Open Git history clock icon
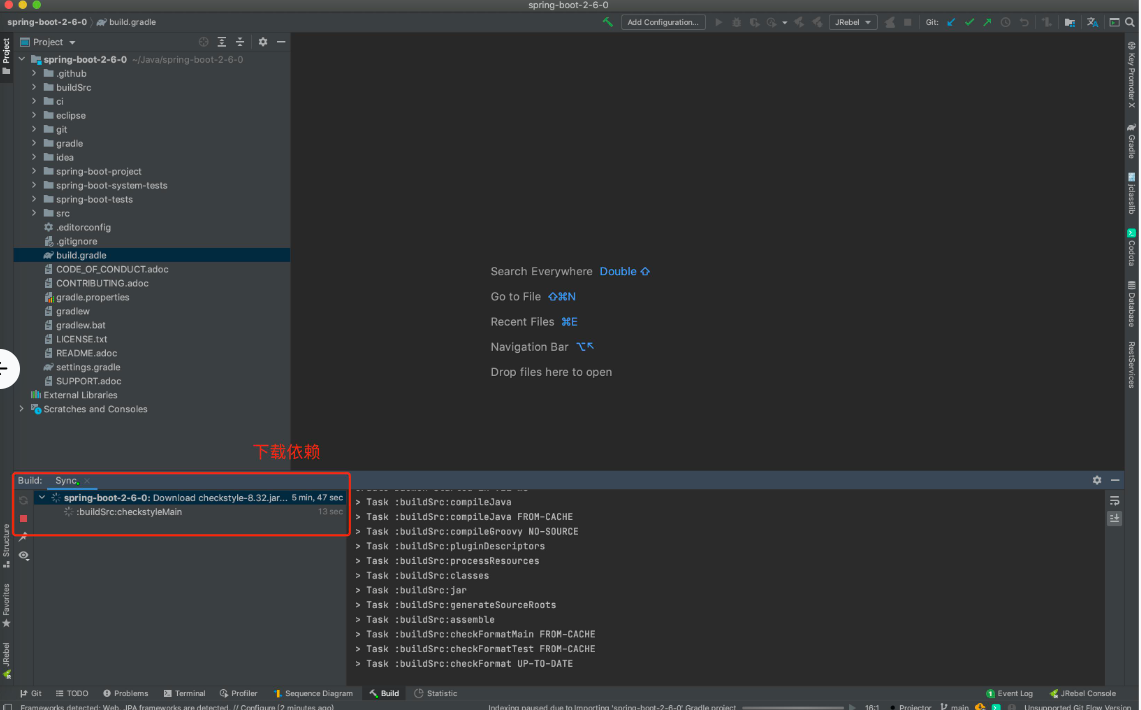 click(x=1006, y=23)
